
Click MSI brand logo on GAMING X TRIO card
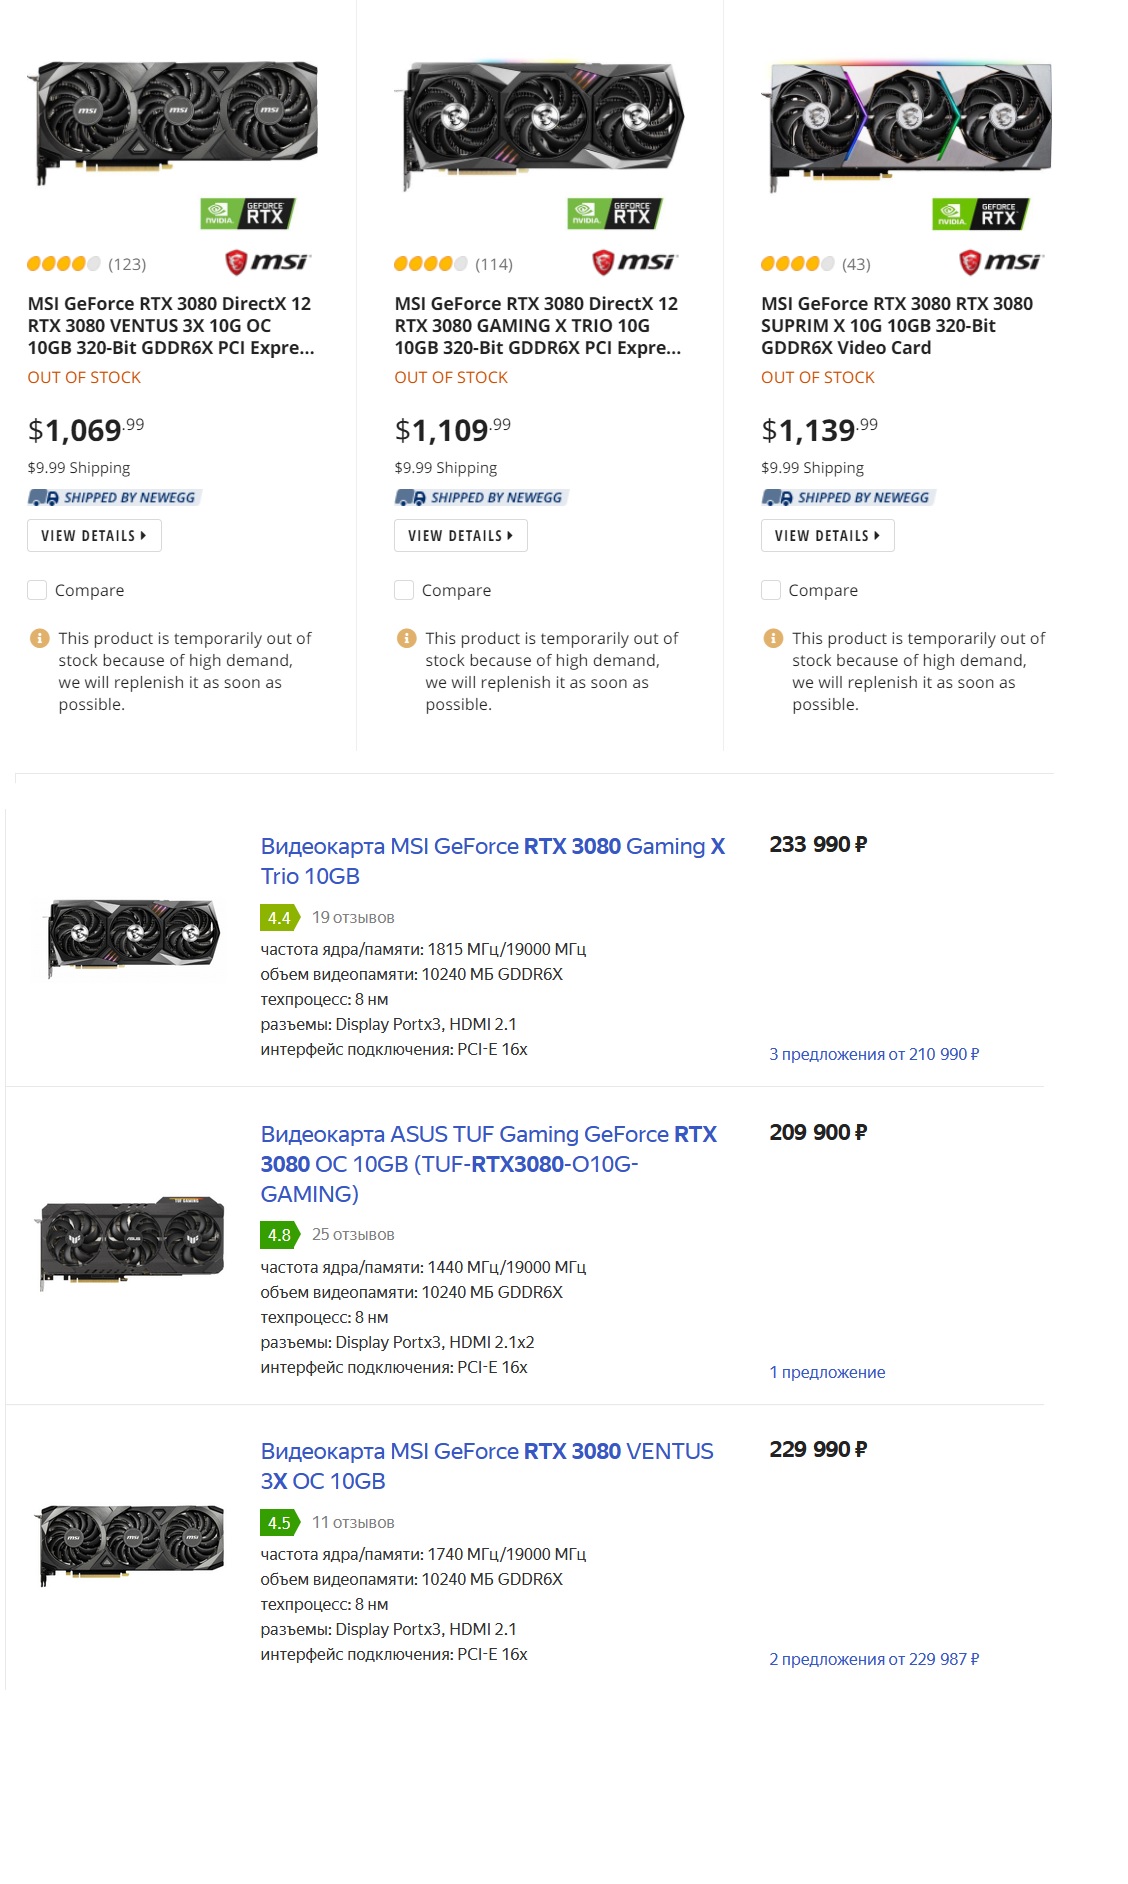634,262
